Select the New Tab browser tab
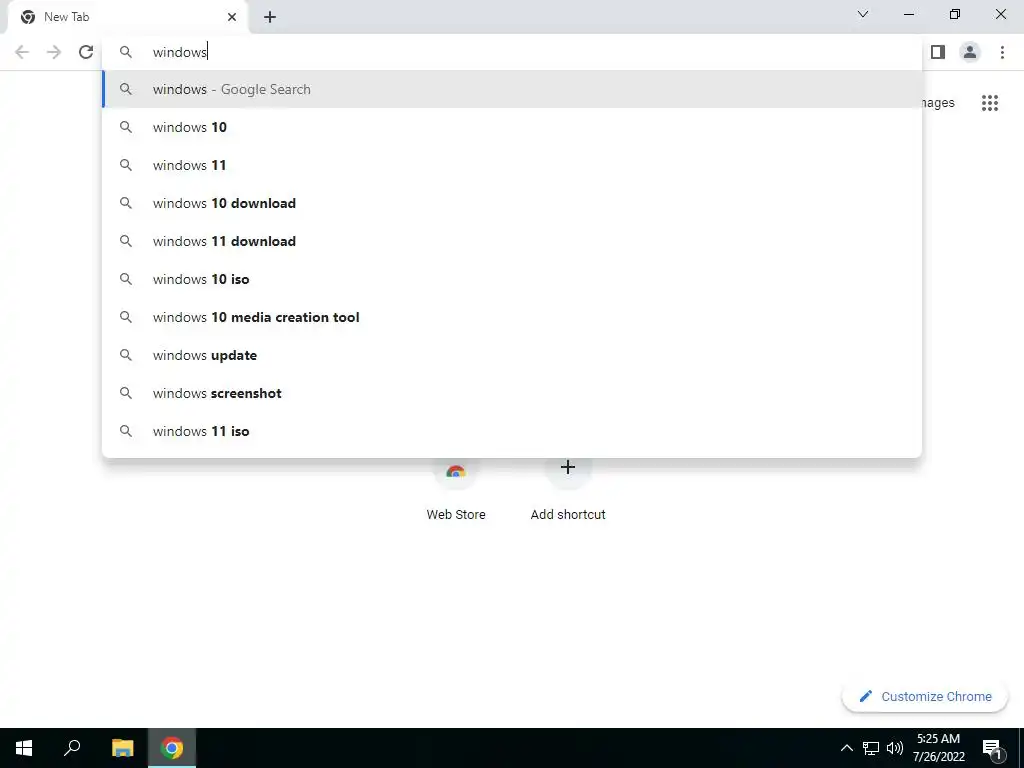1024x768 pixels. pyautogui.click(x=127, y=18)
